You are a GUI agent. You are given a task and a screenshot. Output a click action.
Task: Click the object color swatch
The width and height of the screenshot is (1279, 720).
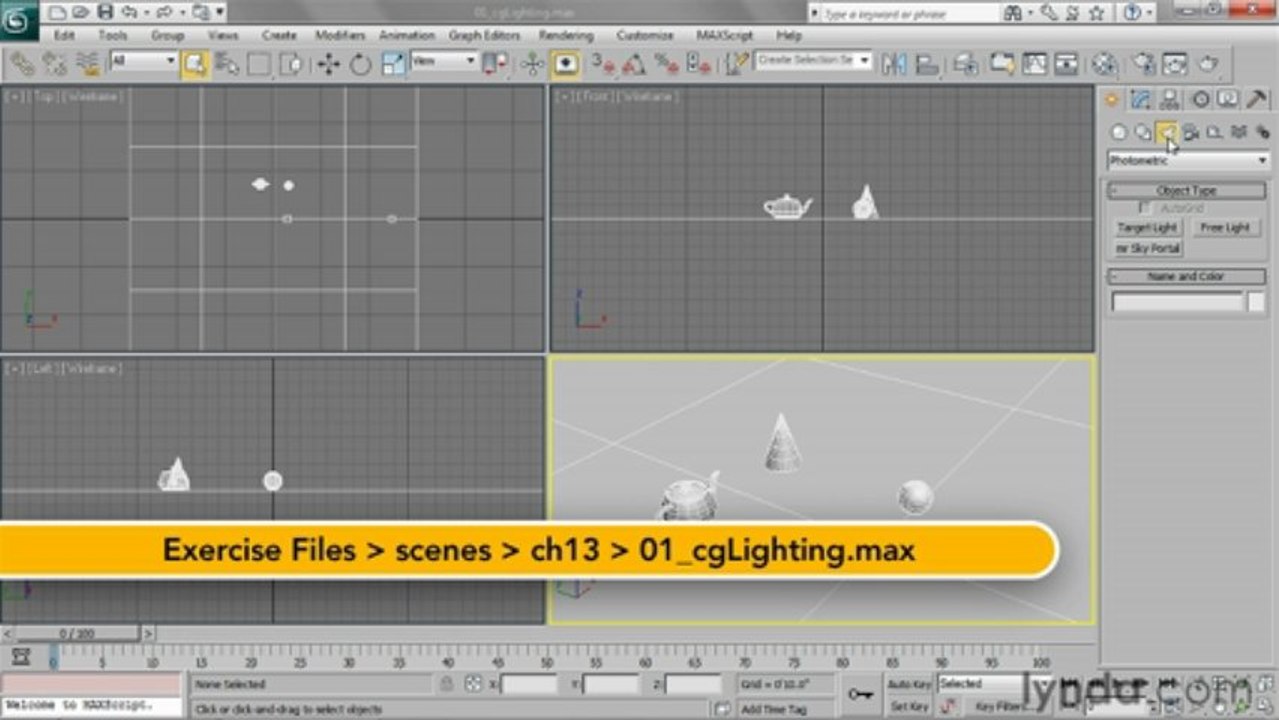coord(1256,302)
